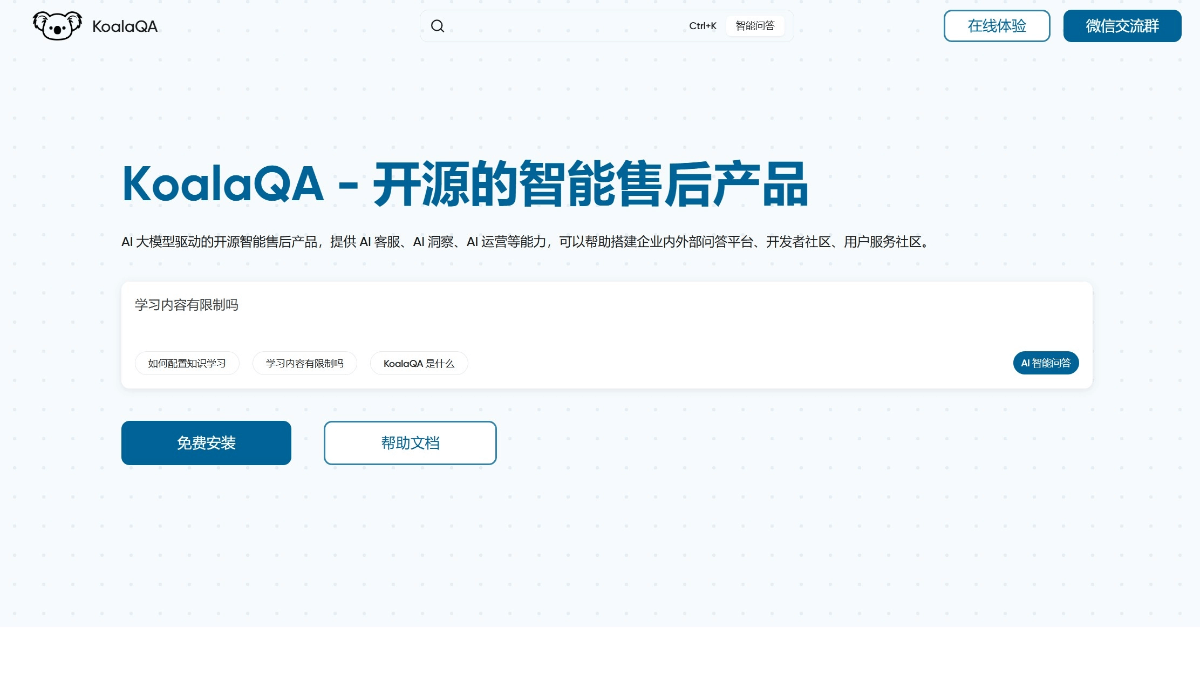Open the 在线体验 page
Screen dimensions: 1200x675
coord(997,26)
